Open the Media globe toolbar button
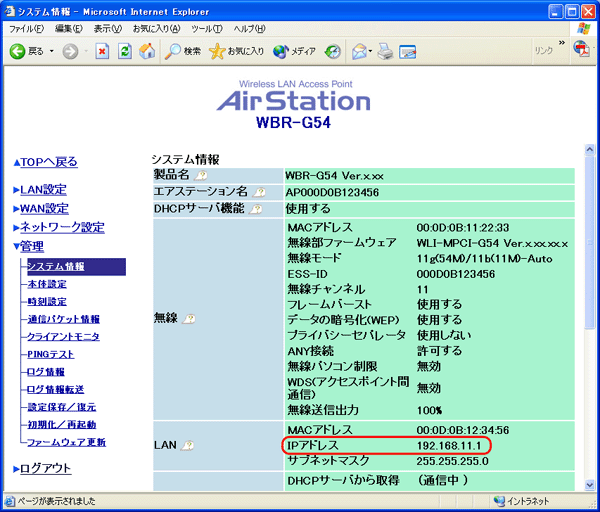The image size is (600, 512). click(x=294, y=51)
